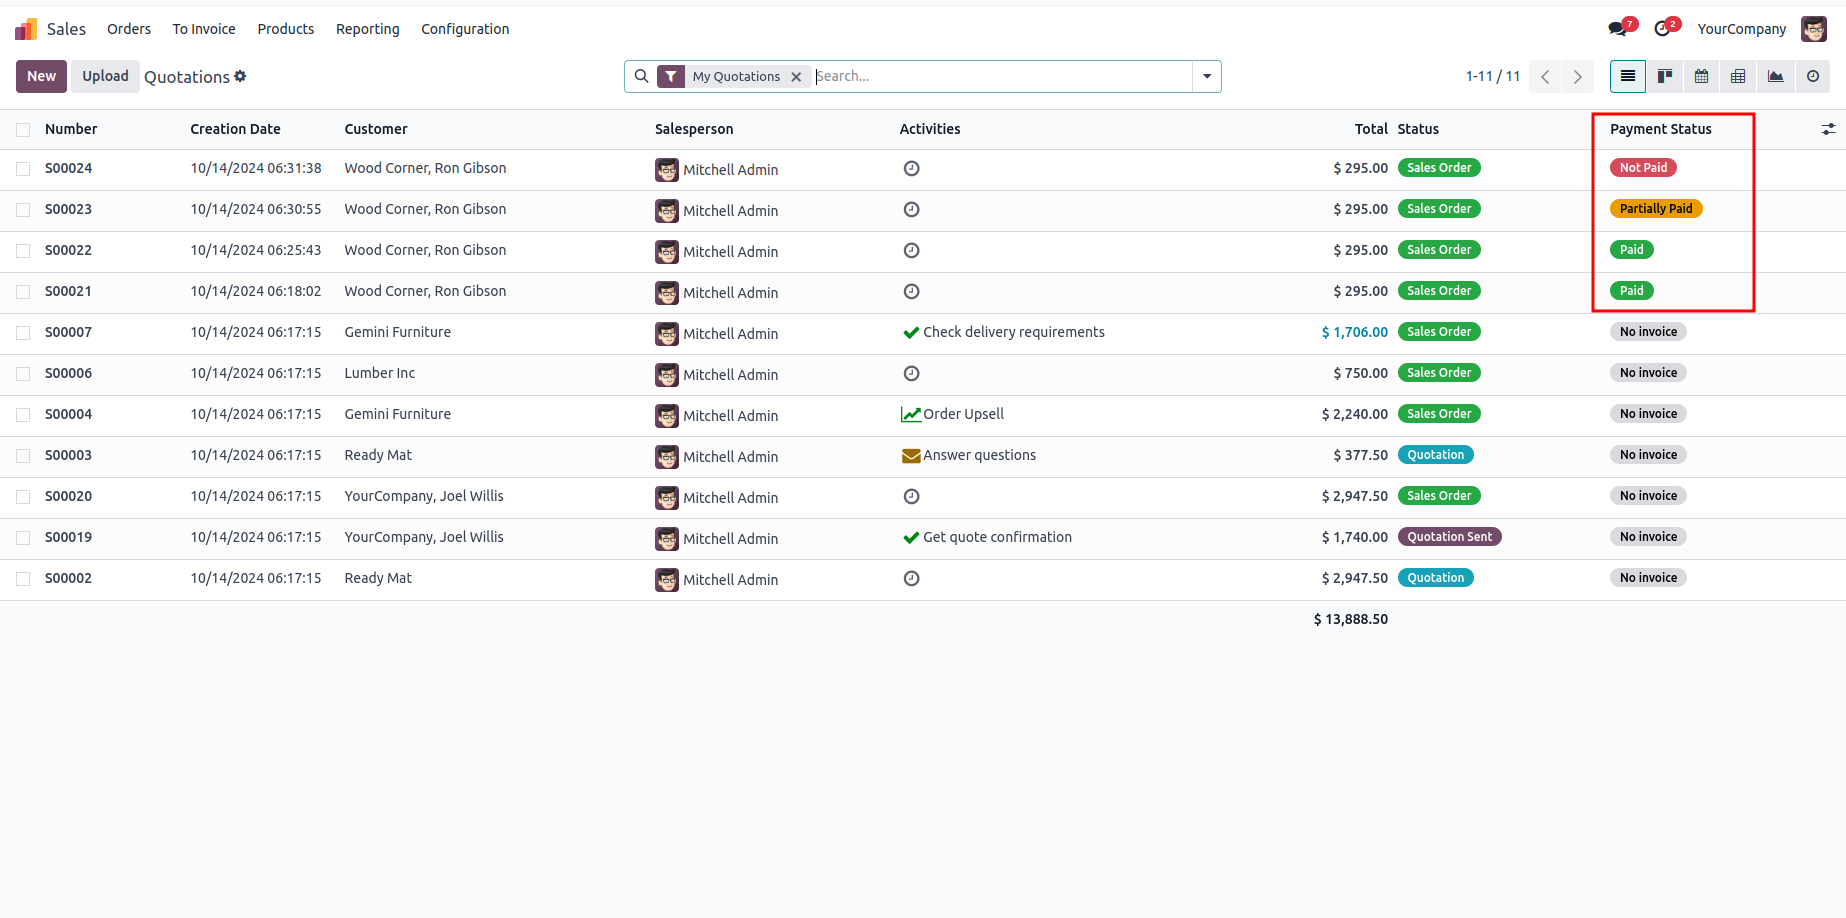Focus the search input field

1002,76
